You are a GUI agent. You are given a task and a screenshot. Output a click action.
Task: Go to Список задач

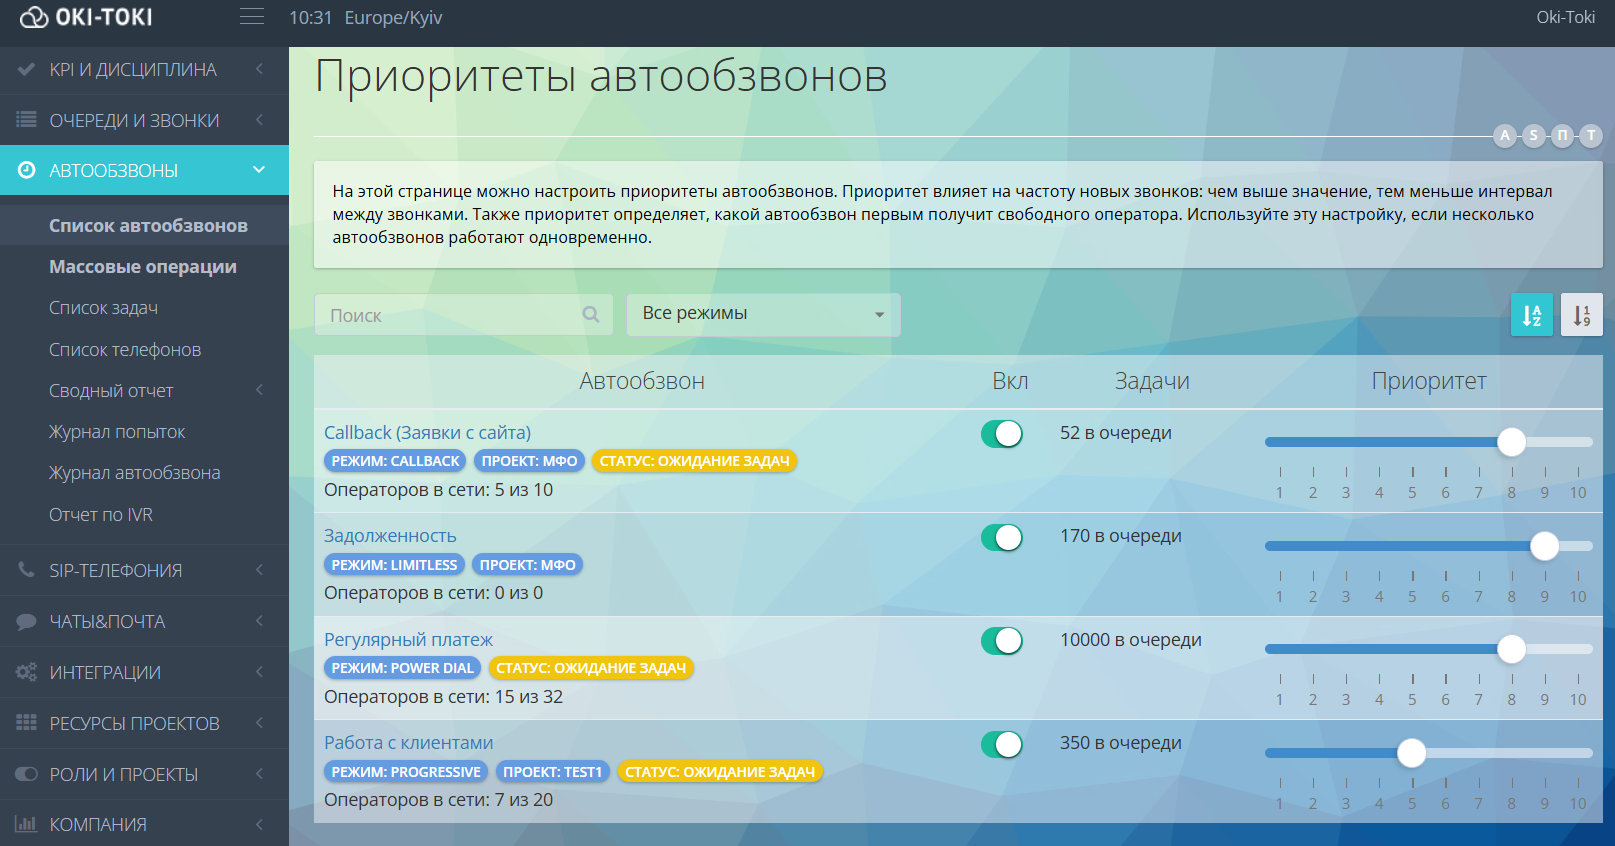103,308
